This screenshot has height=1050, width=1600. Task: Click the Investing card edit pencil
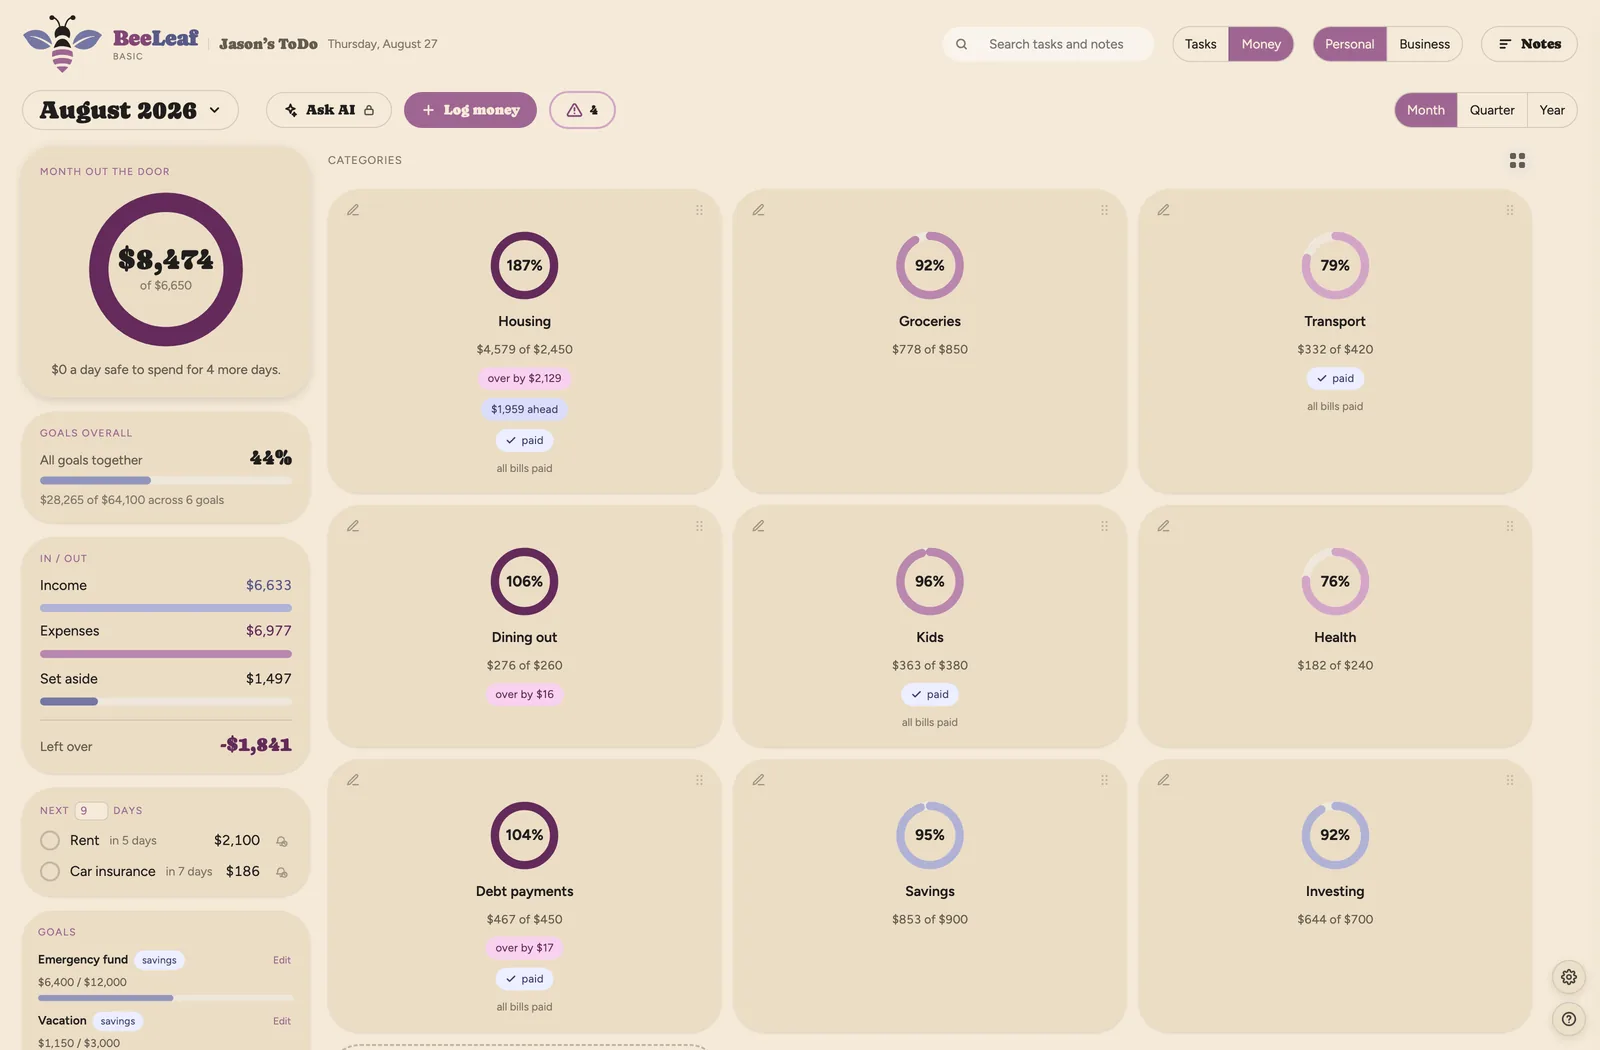pyautogui.click(x=1163, y=780)
